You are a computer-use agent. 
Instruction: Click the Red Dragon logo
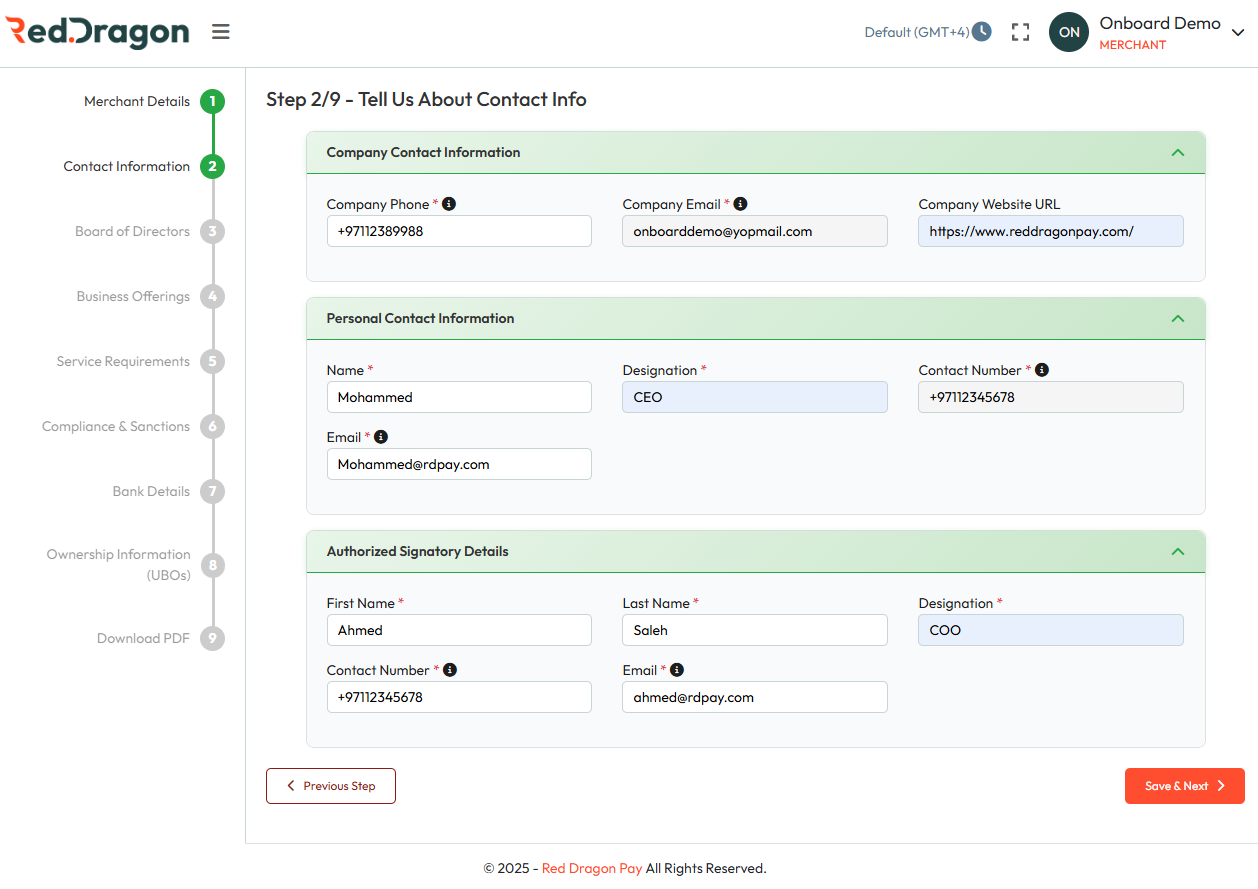97,32
